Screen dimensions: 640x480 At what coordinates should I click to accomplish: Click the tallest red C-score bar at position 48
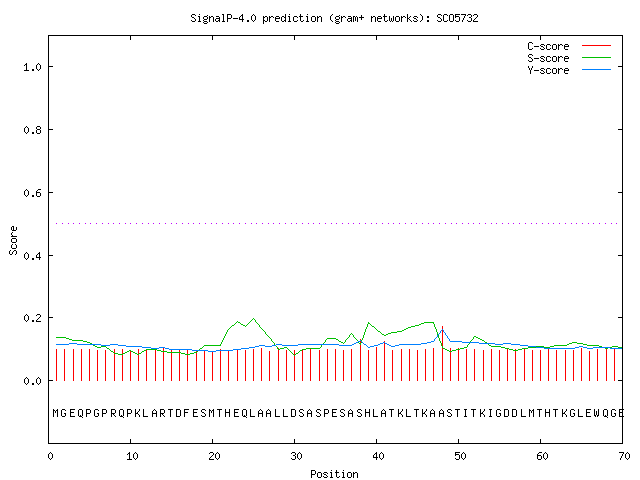pyautogui.click(x=442, y=353)
